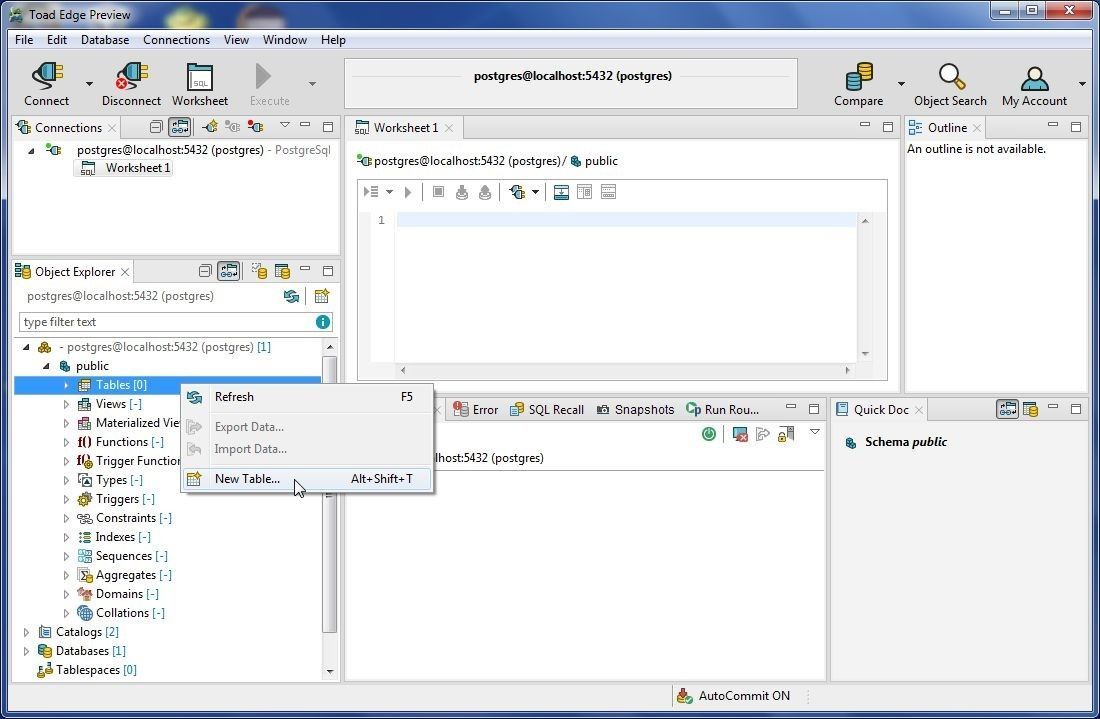Image resolution: width=1100 pixels, height=719 pixels.
Task: Switch to the Error tab
Action: 476,410
